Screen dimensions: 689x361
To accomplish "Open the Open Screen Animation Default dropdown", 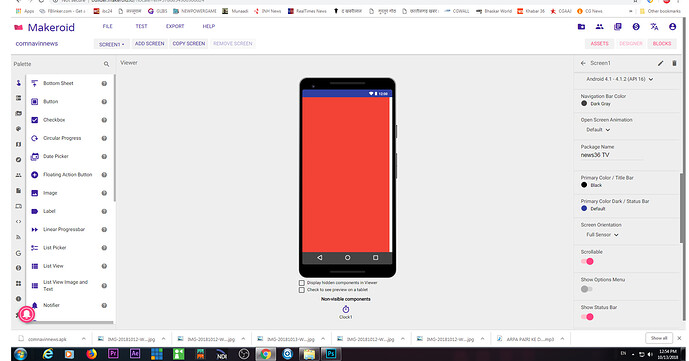I will coord(598,130).
